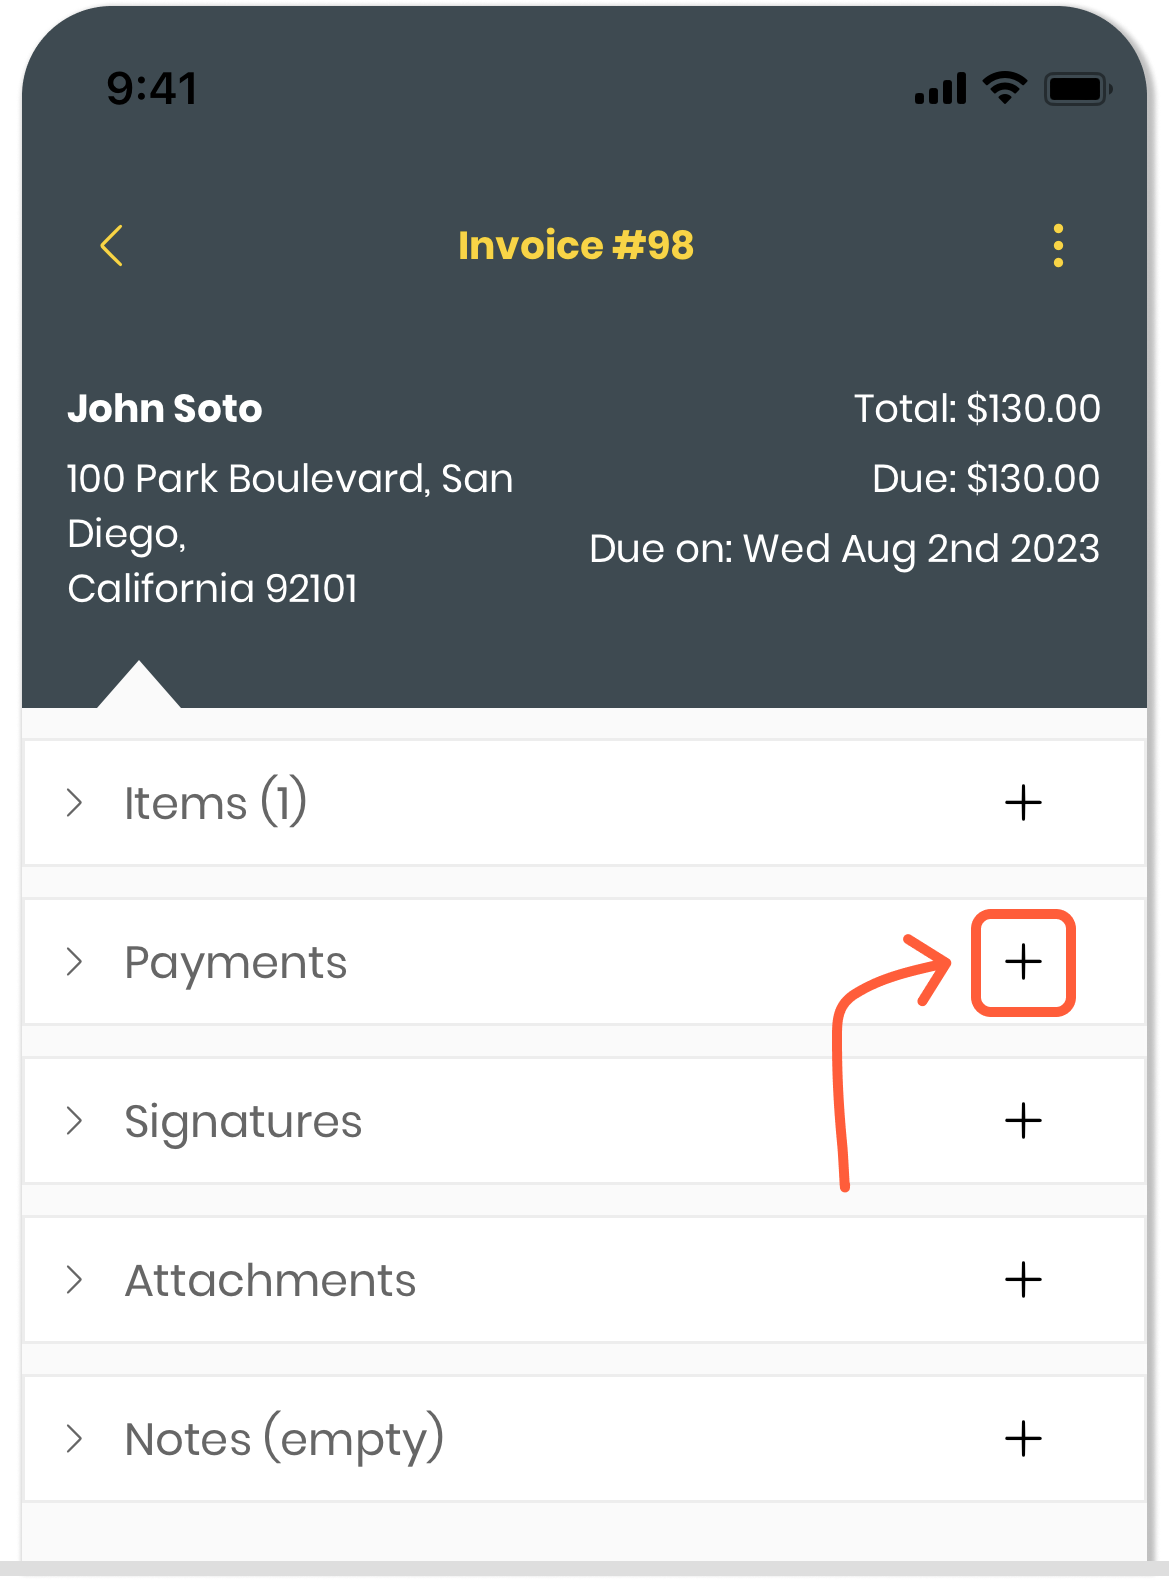Expand the Items (1) chevron
Viewport: 1170px width, 1580px height.
74,803
